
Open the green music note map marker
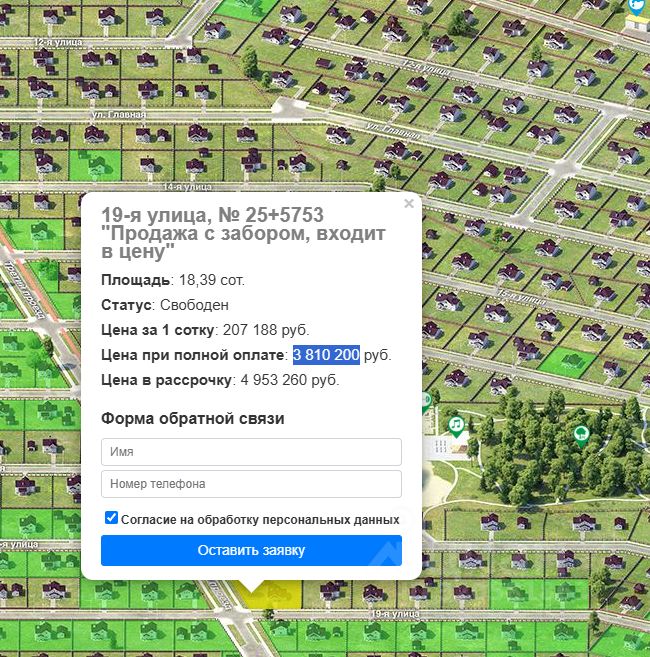(456, 427)
